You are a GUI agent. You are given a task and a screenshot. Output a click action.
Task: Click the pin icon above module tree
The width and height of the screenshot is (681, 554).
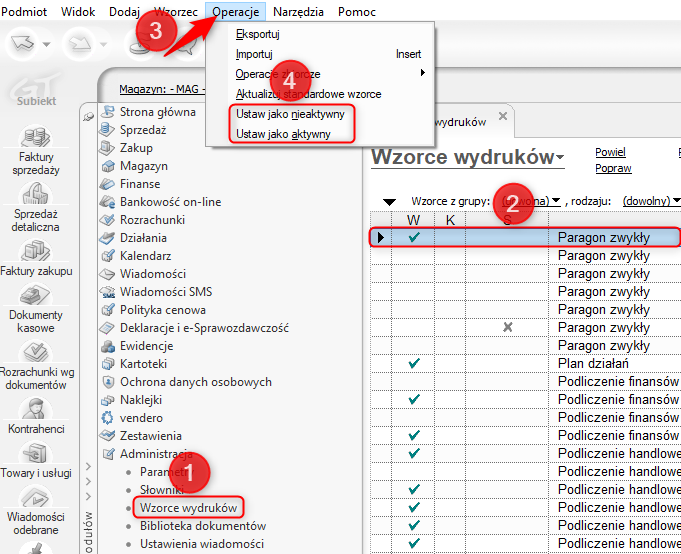coord(89,116)
